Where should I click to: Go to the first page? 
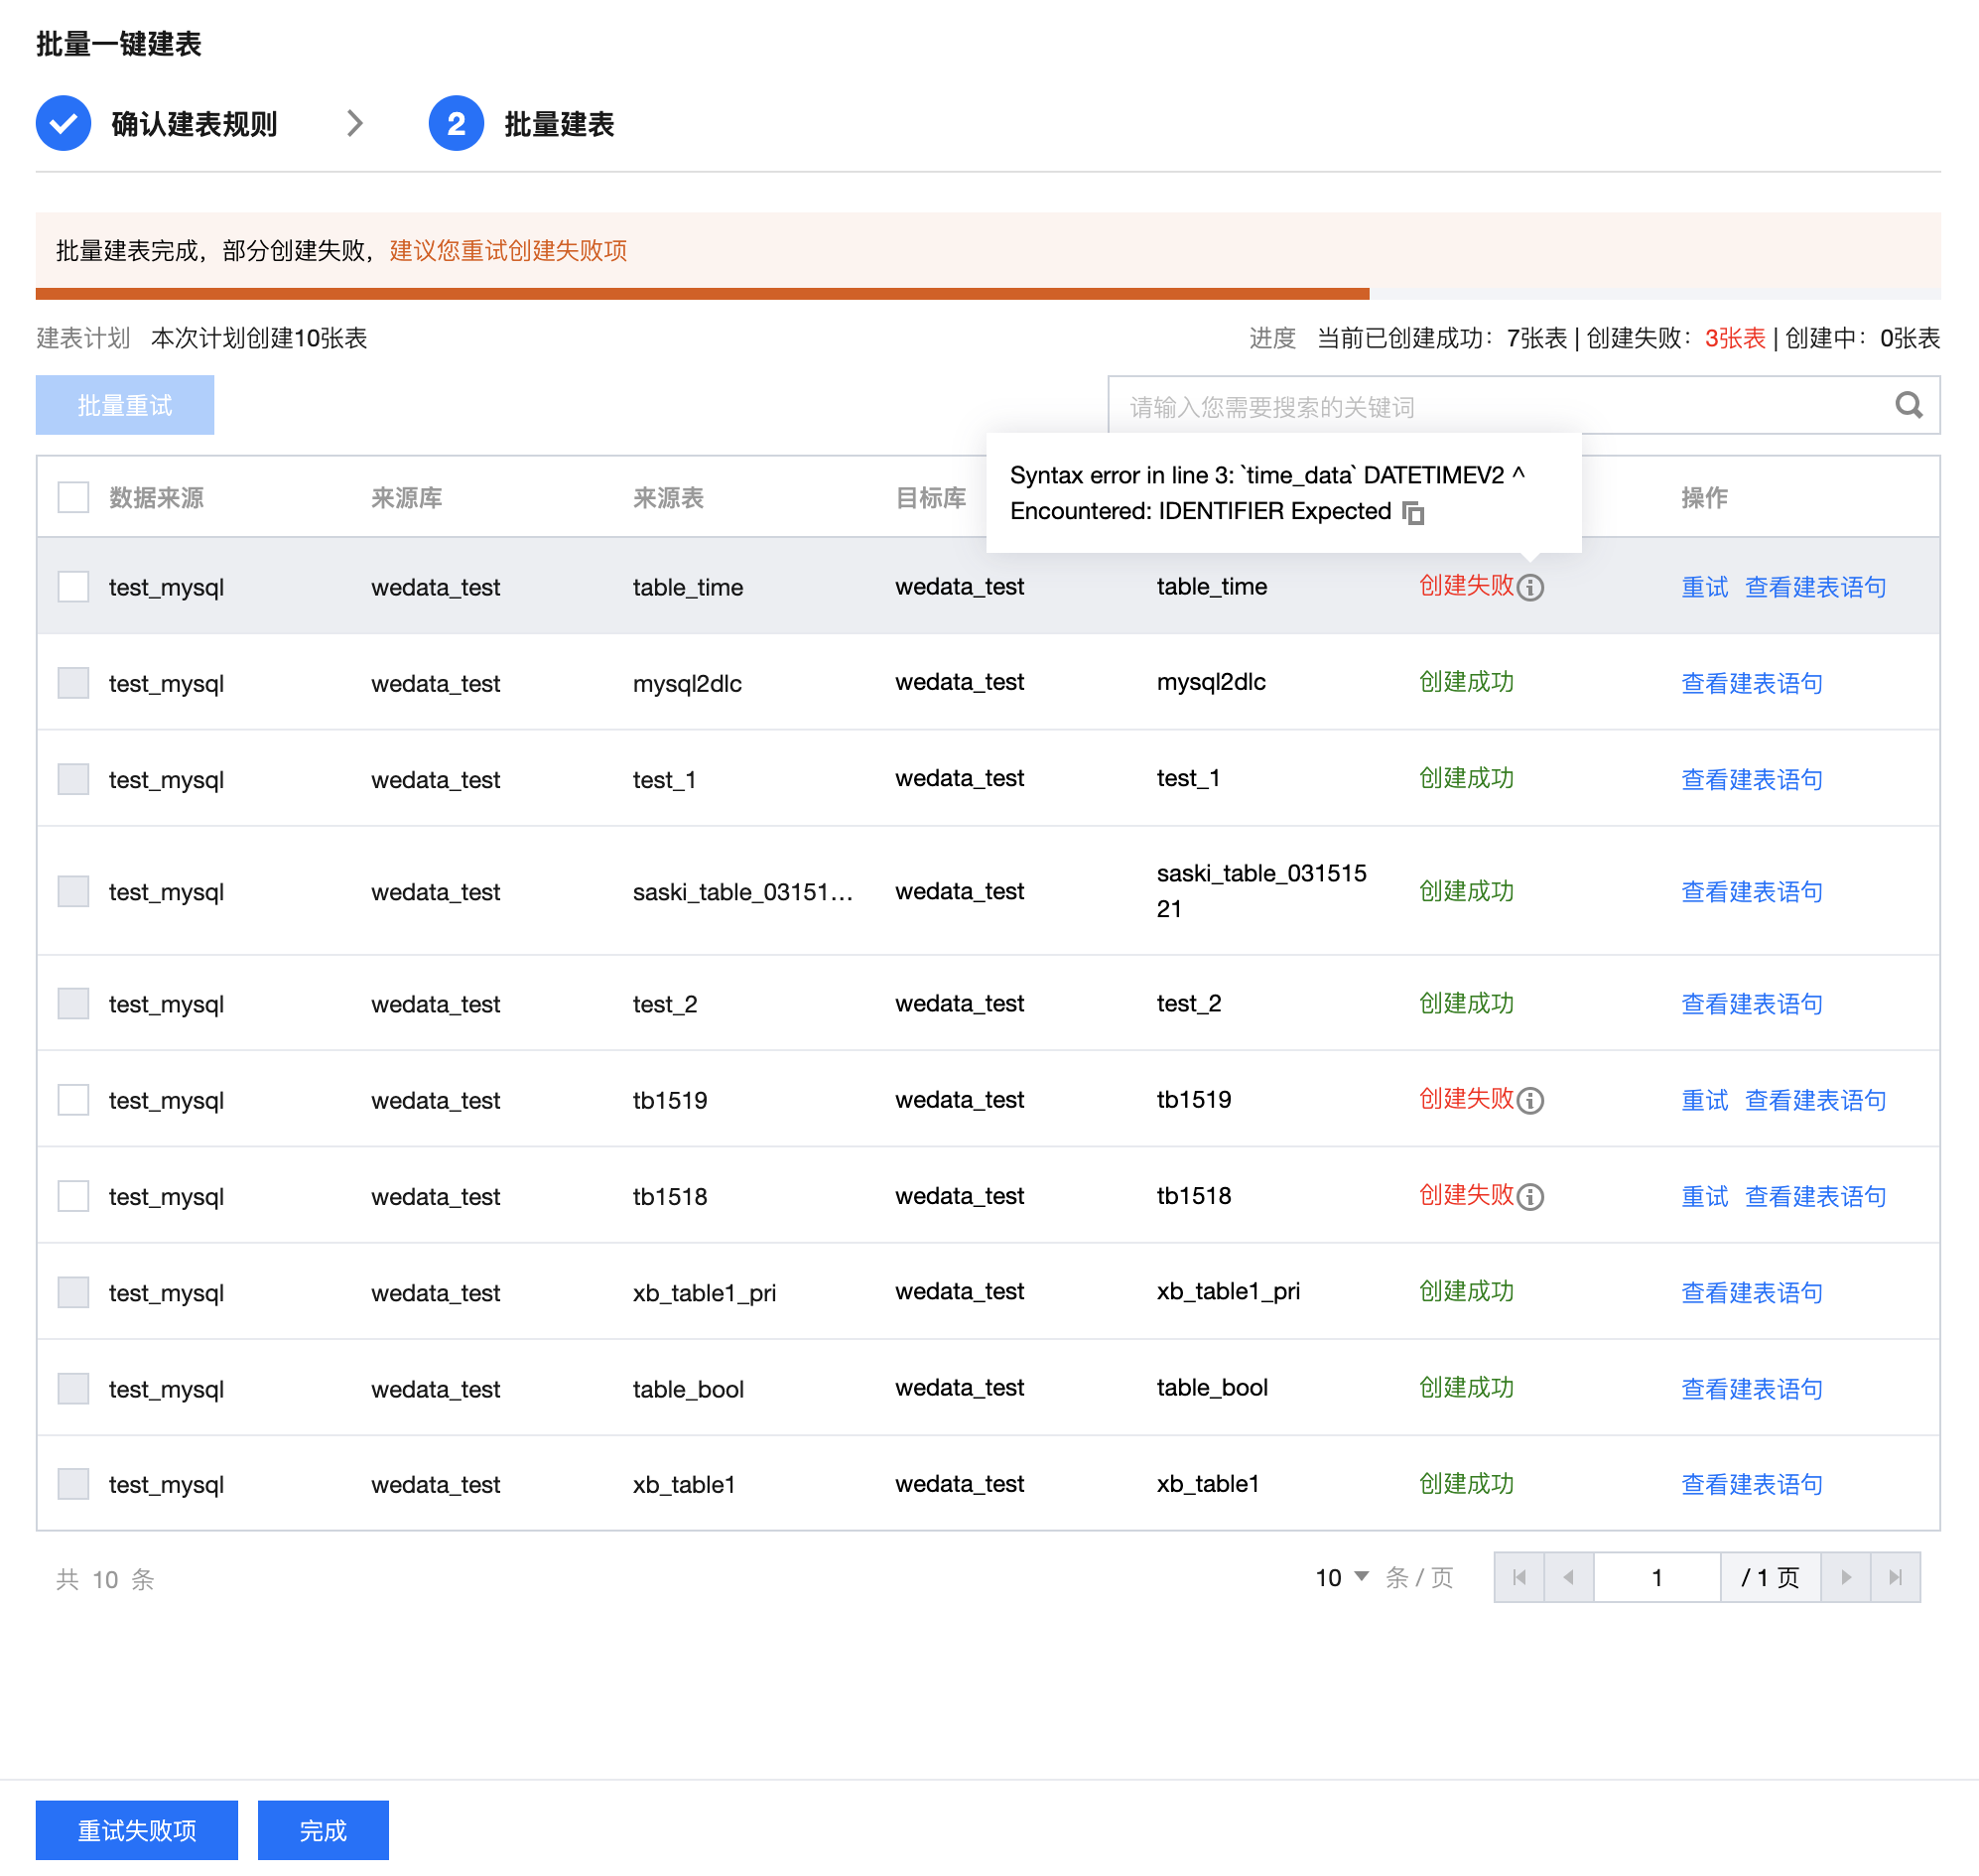pyautogui.click(x=1519, y=1578)
